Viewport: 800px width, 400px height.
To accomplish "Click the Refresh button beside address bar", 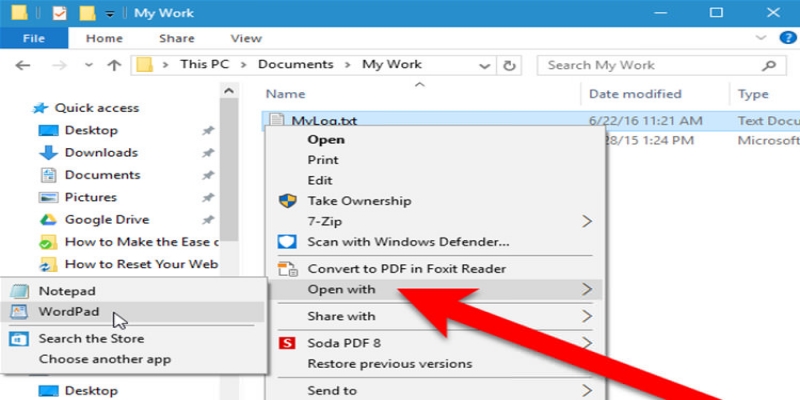I will click(x=510, y=65).
